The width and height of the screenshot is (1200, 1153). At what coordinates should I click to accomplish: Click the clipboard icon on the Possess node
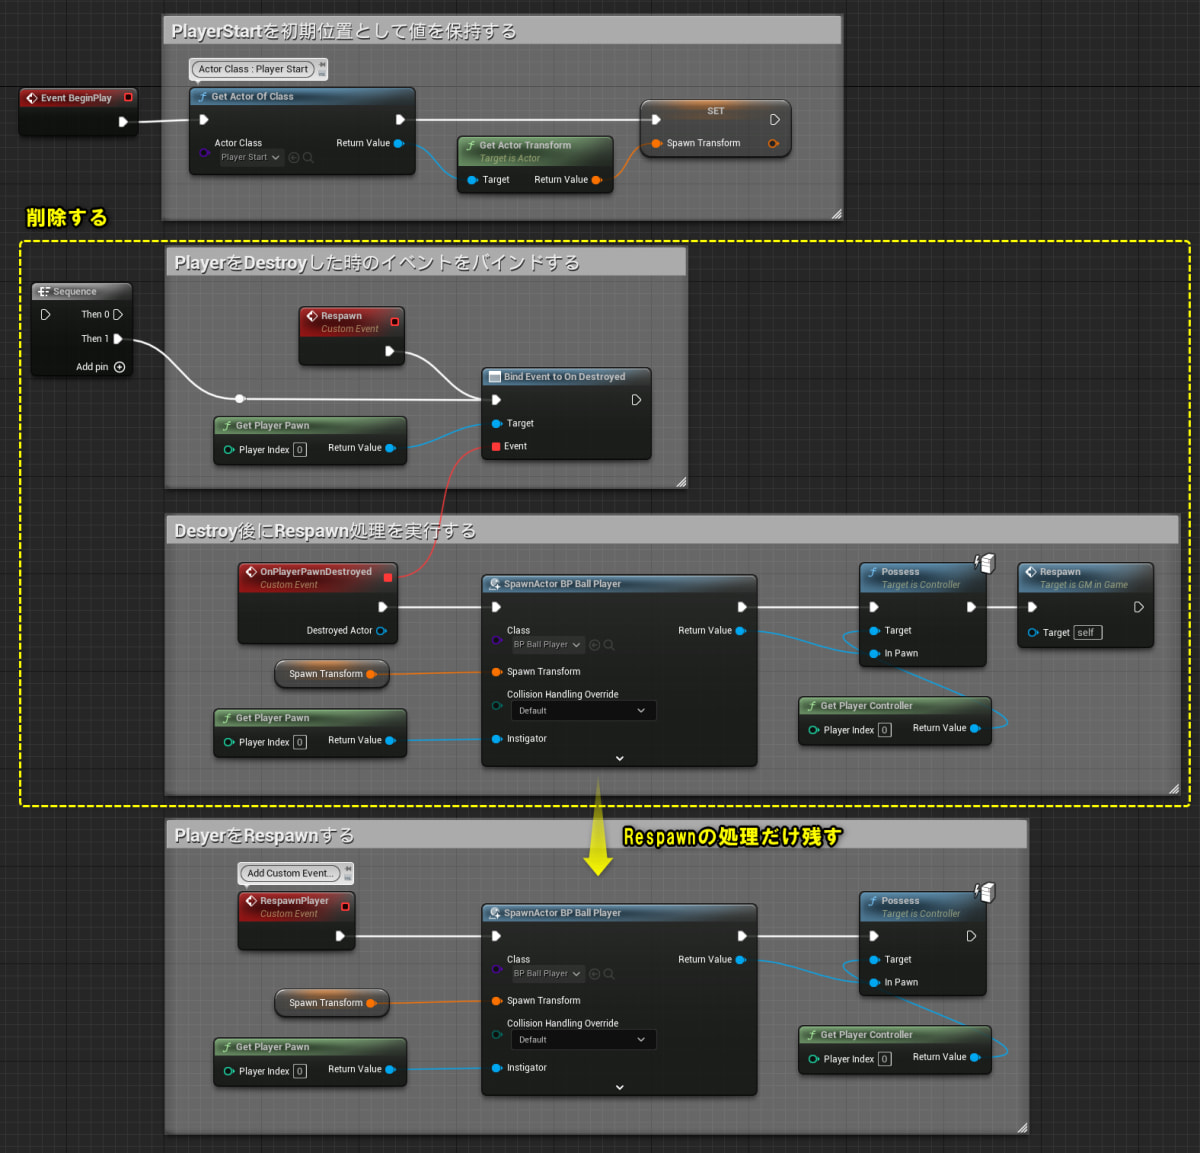(985, 563)
